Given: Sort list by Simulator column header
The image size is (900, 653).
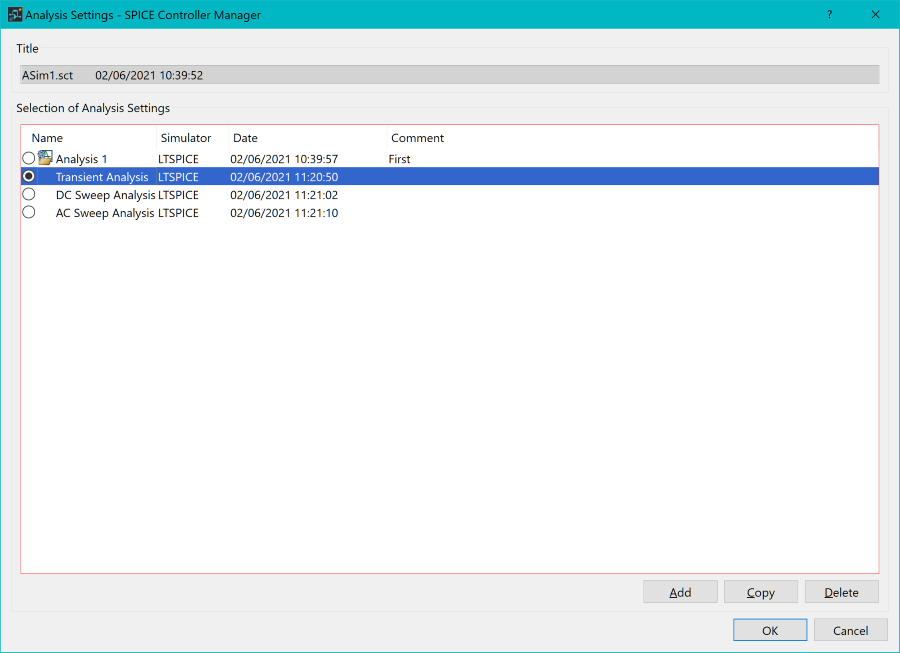Looking at the screenshot, I should [x=187, y=138].
